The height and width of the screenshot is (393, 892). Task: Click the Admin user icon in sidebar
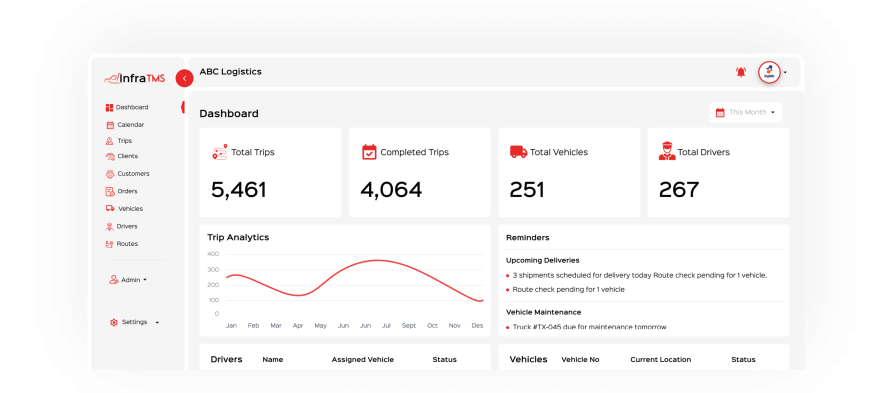pos(113,280)
